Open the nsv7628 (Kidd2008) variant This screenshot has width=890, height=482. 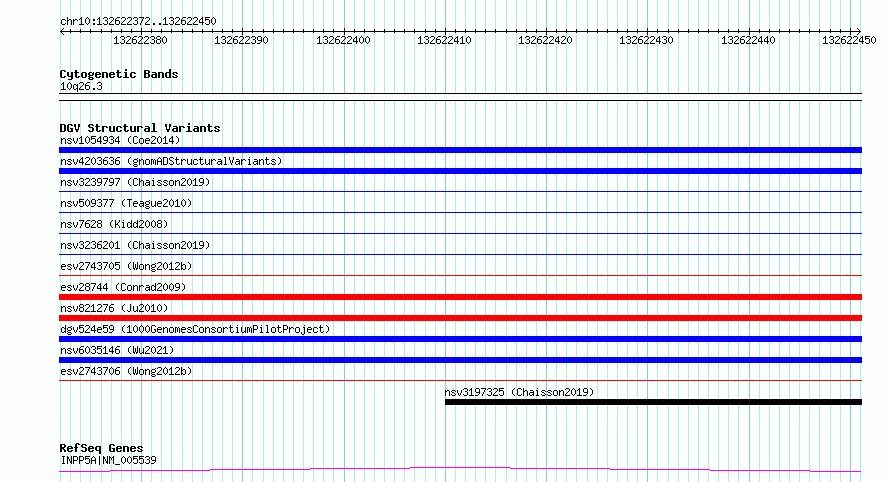[114, 224]
